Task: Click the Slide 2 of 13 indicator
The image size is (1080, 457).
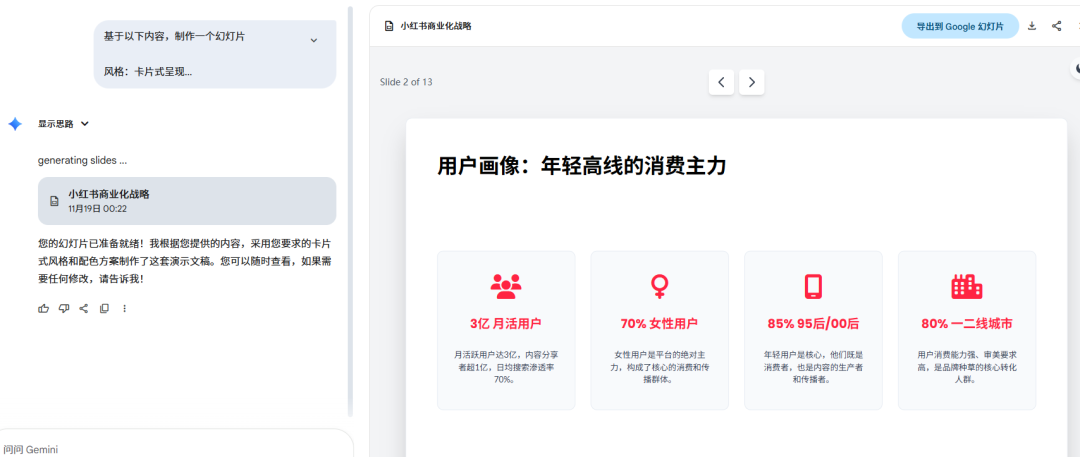Action: coord(406,82)
